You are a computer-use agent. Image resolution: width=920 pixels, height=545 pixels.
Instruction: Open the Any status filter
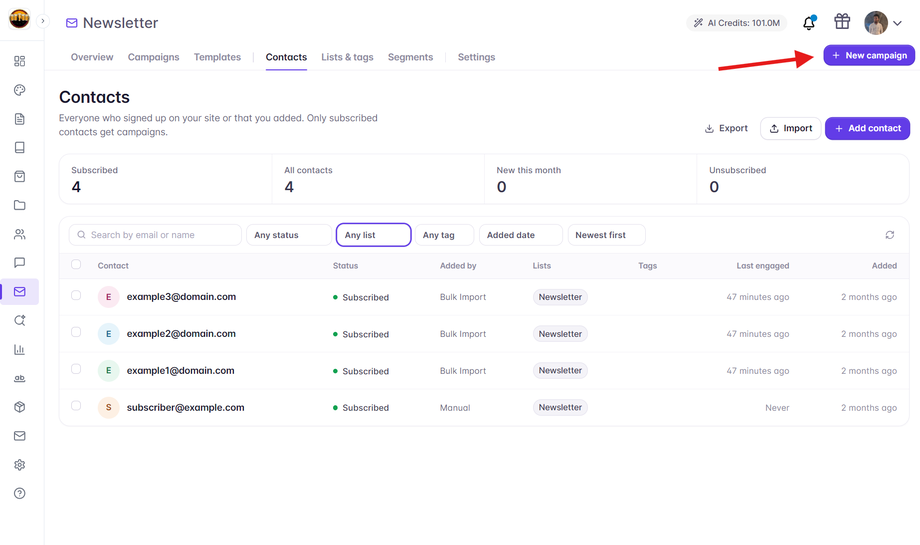click(289, 235)
